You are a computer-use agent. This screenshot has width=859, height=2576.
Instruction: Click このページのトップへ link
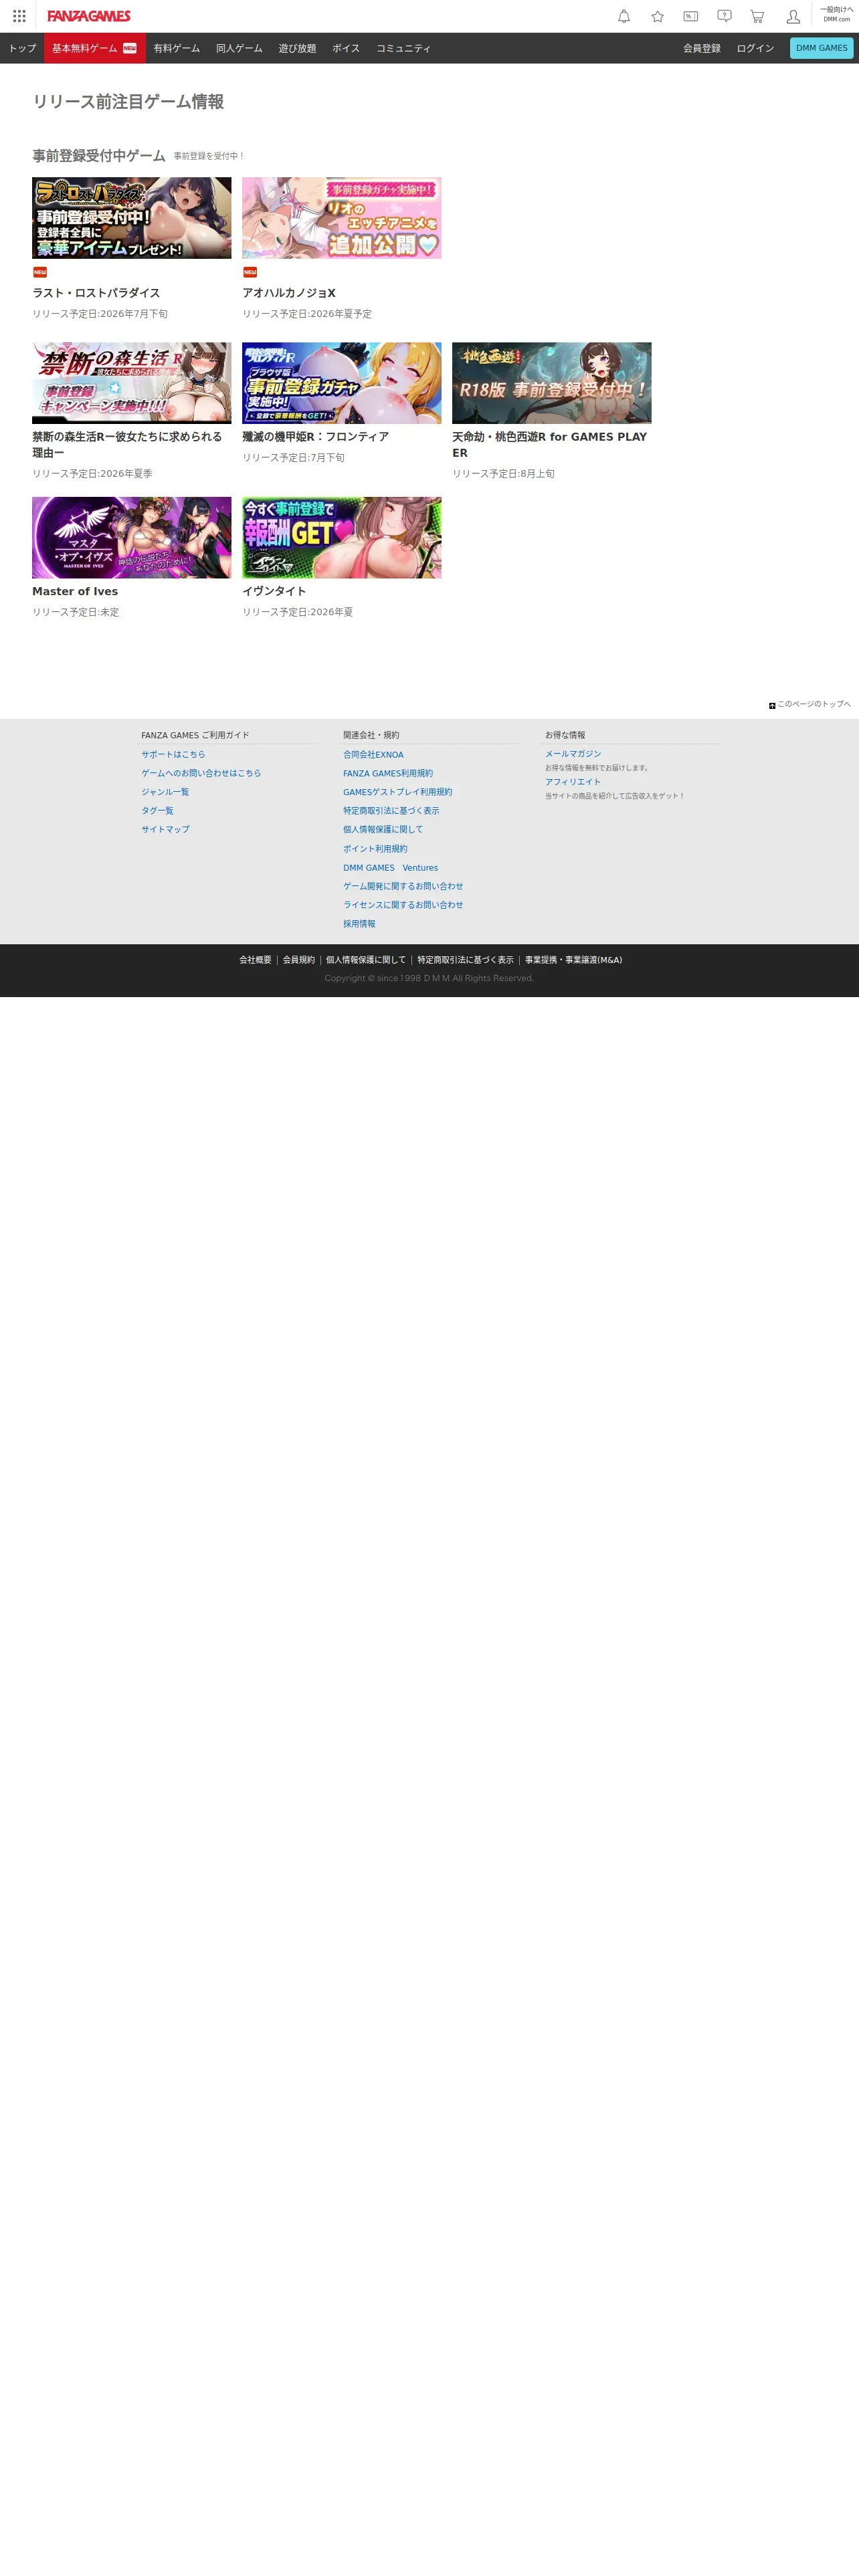pos(814,704)
